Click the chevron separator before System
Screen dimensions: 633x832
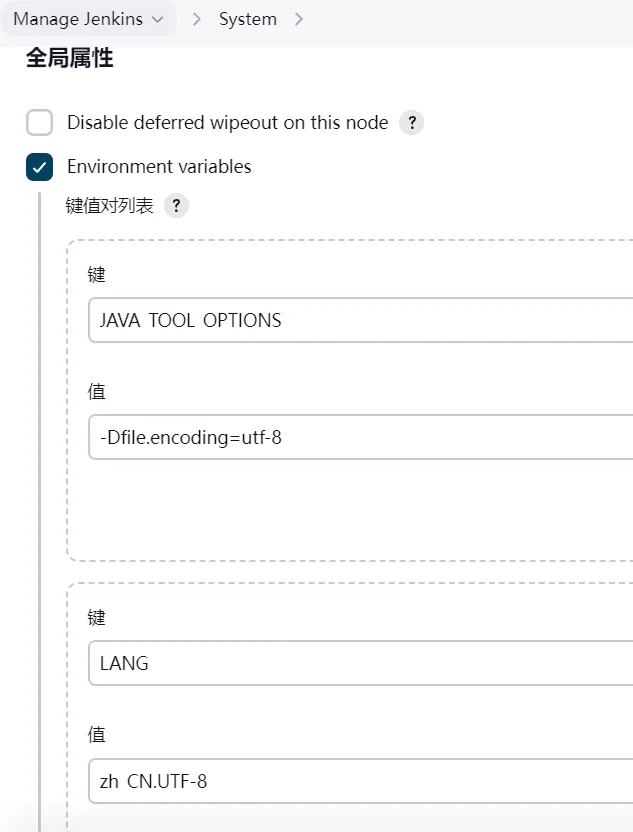(x=197, y=20)
